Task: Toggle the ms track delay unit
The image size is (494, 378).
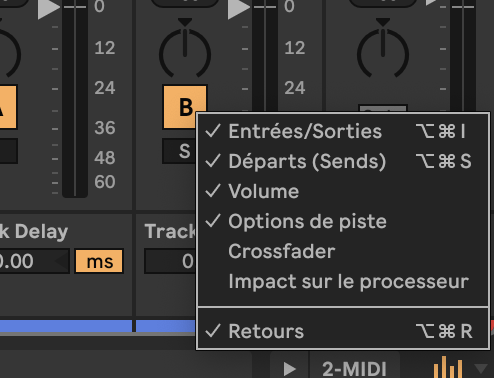Action: (99, 261)
